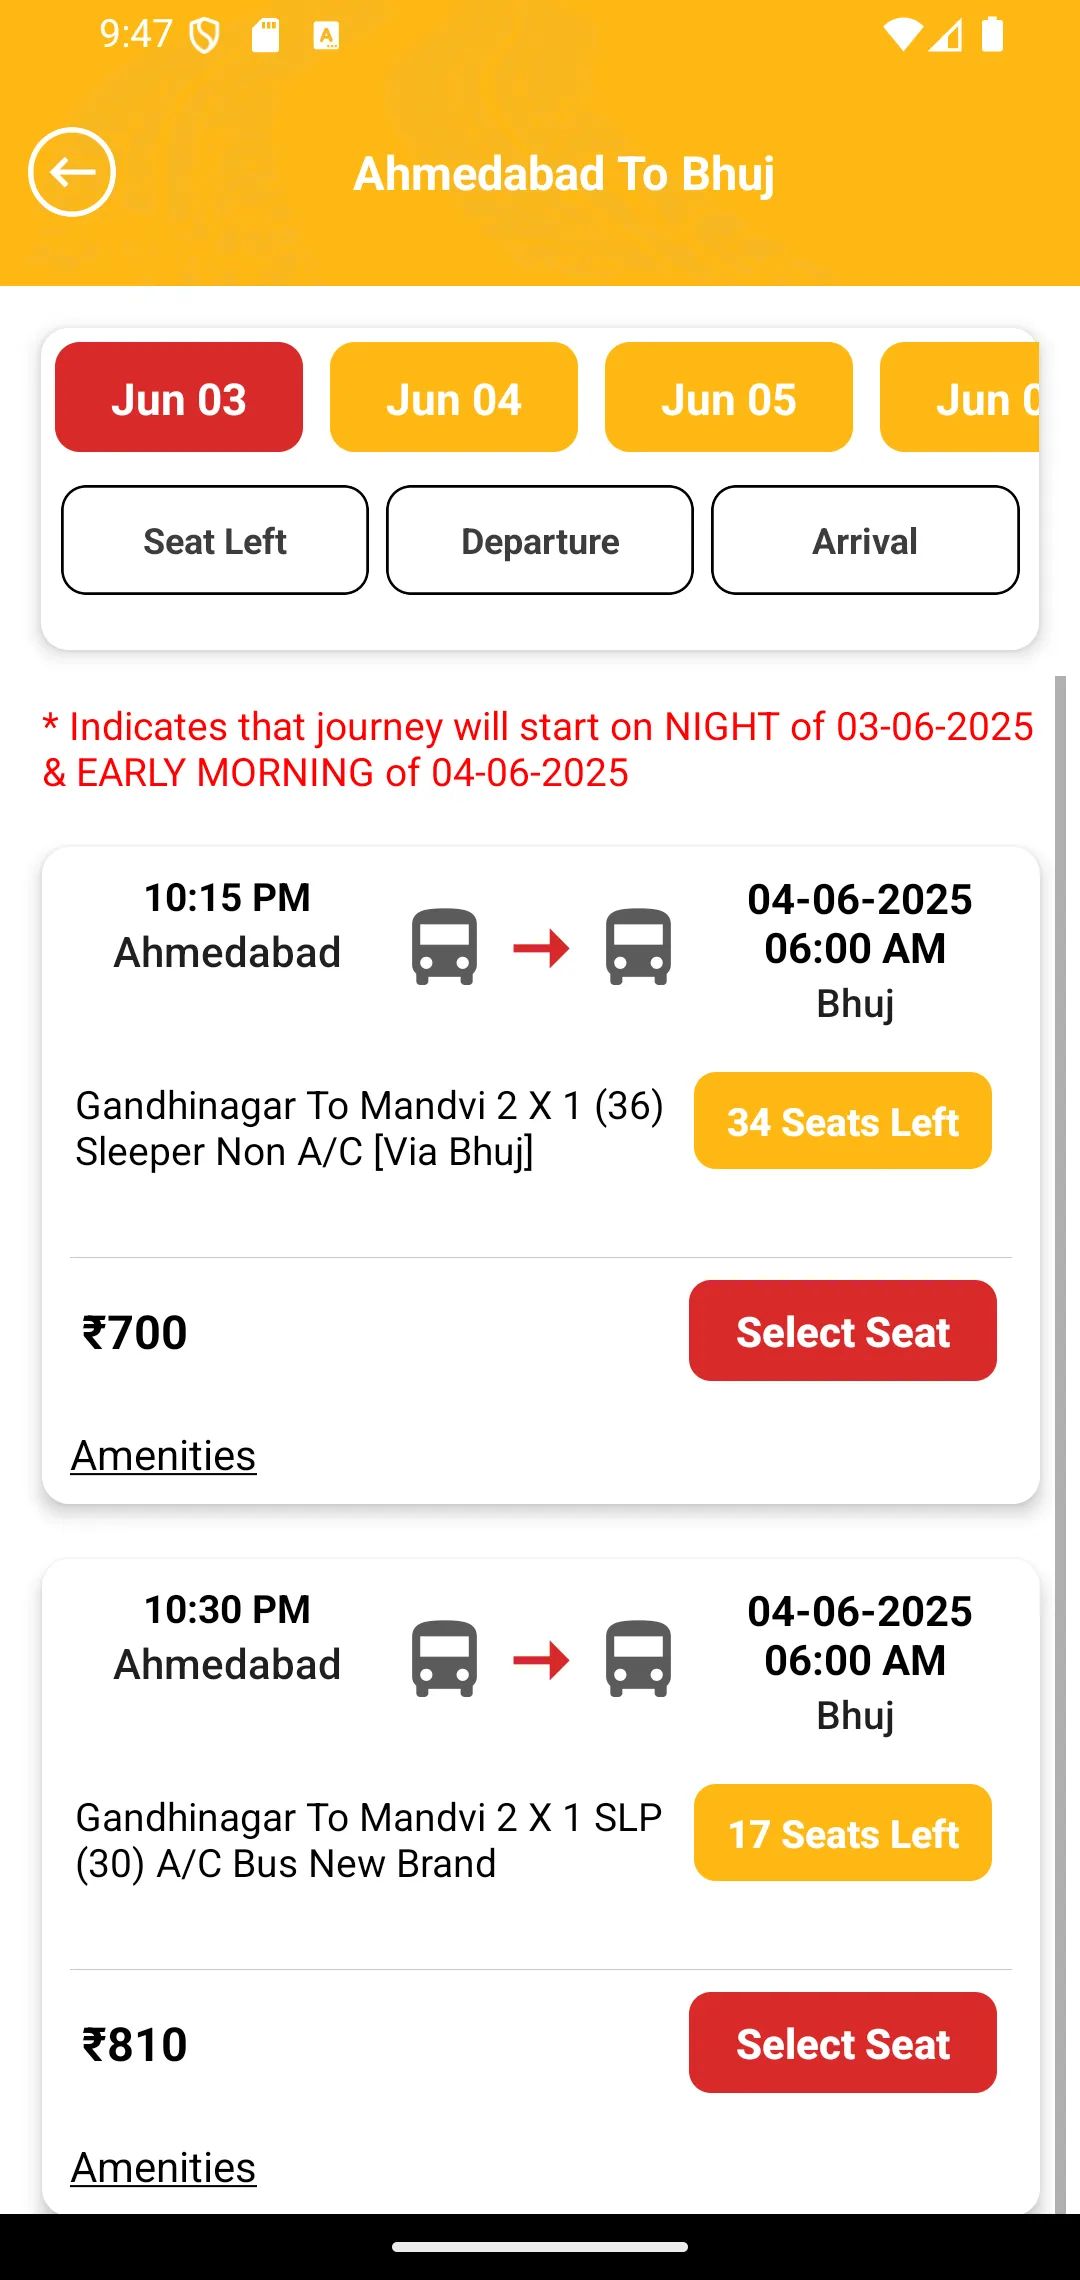The image size is (1080, 2280).
Task: Click departure bus icon in 10:15 PM trip
Action: (444, 947)
